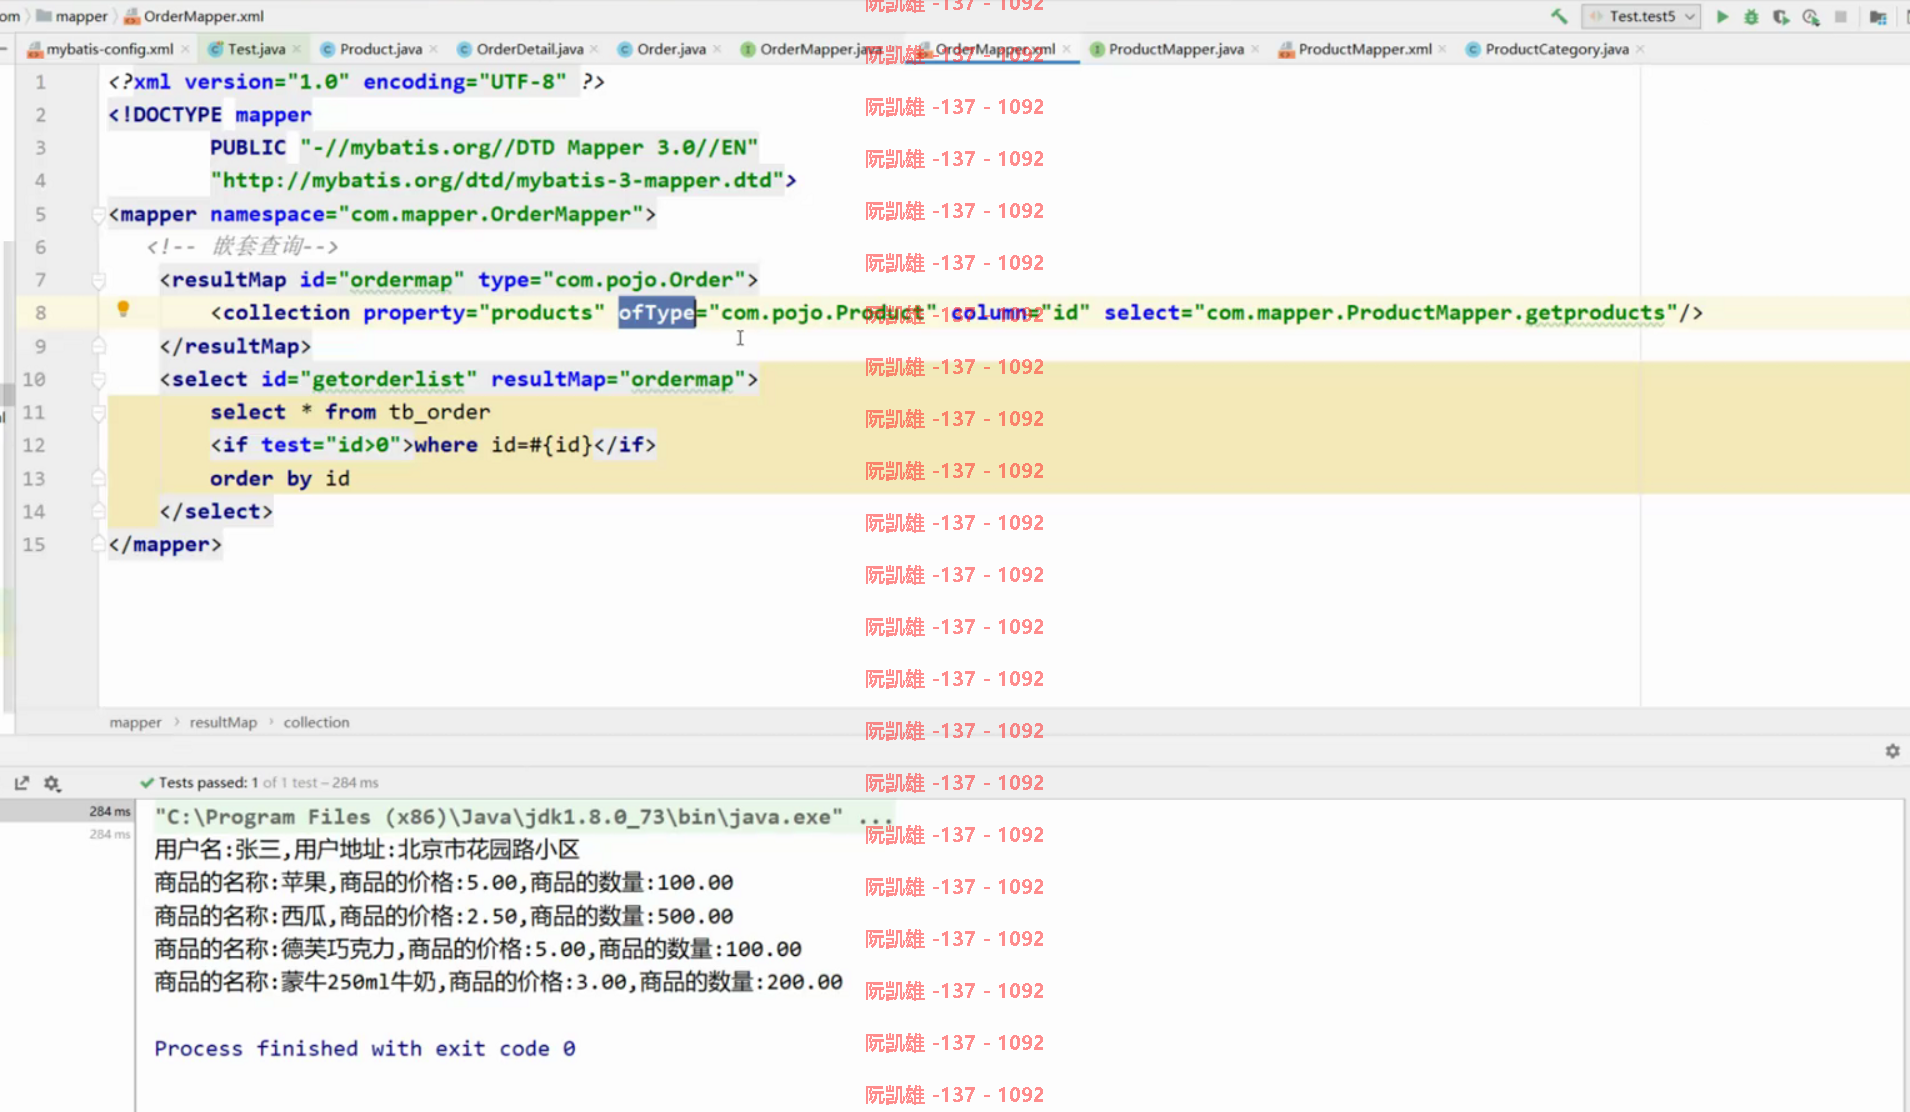This screenshot has height=1112, width=1910.
Task: Close the mybatis-config.xml tab
Action: coord(185,49)
